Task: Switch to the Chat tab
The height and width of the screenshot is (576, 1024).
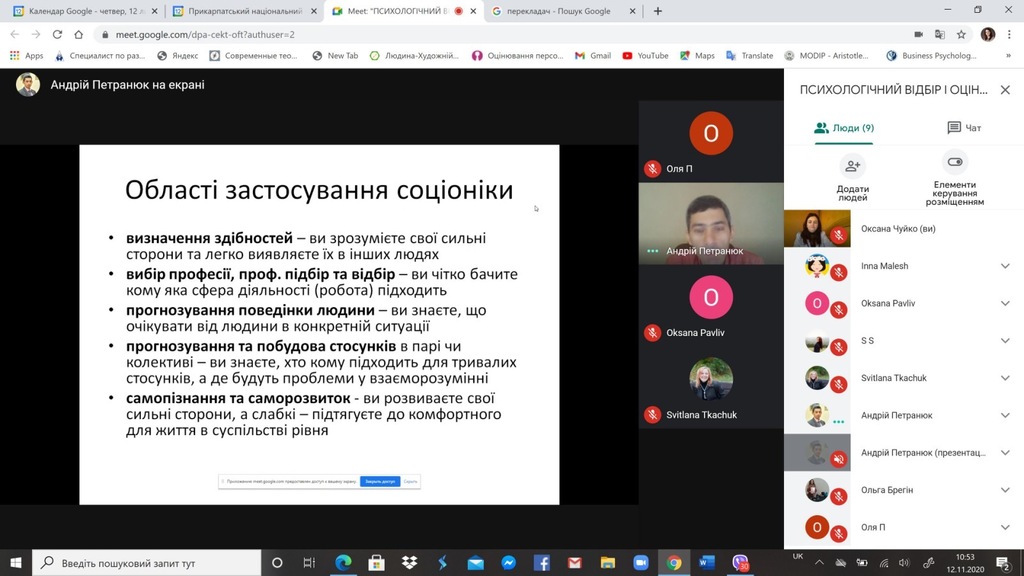Action: [x=964, y=128]
